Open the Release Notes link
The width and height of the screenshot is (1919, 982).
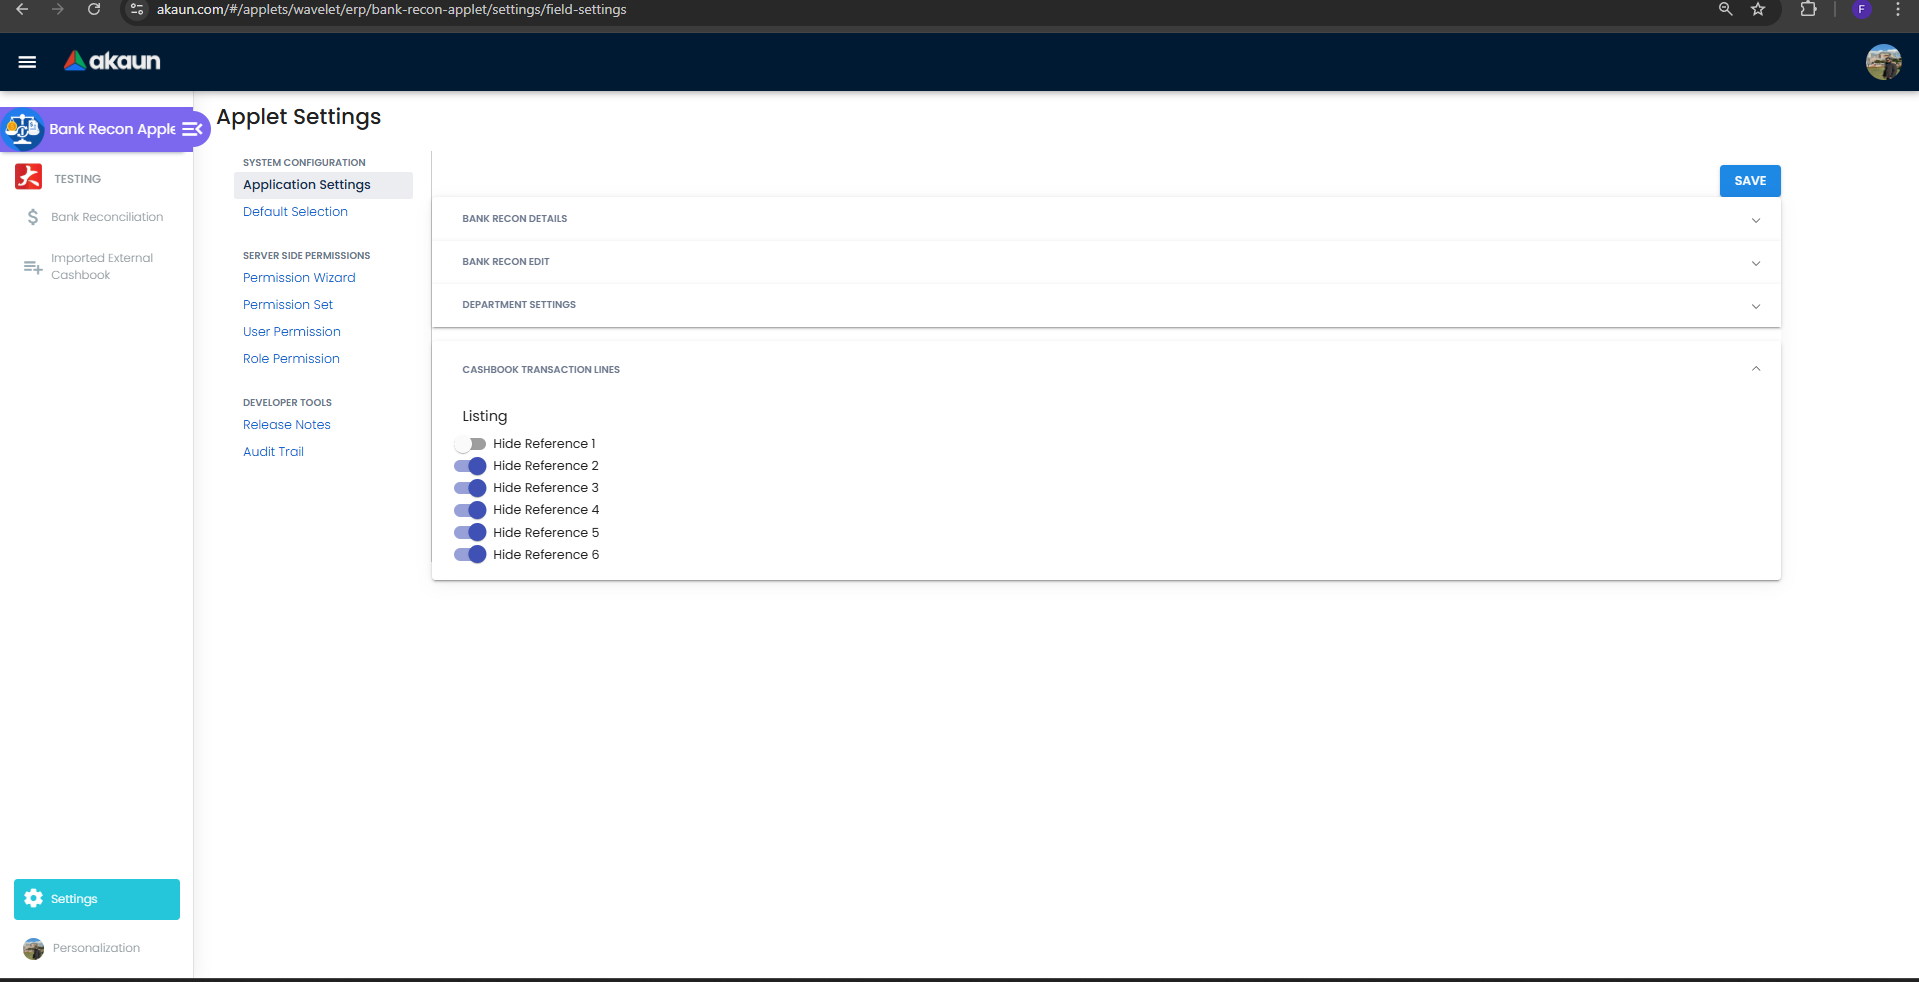[x=286, y=424]
